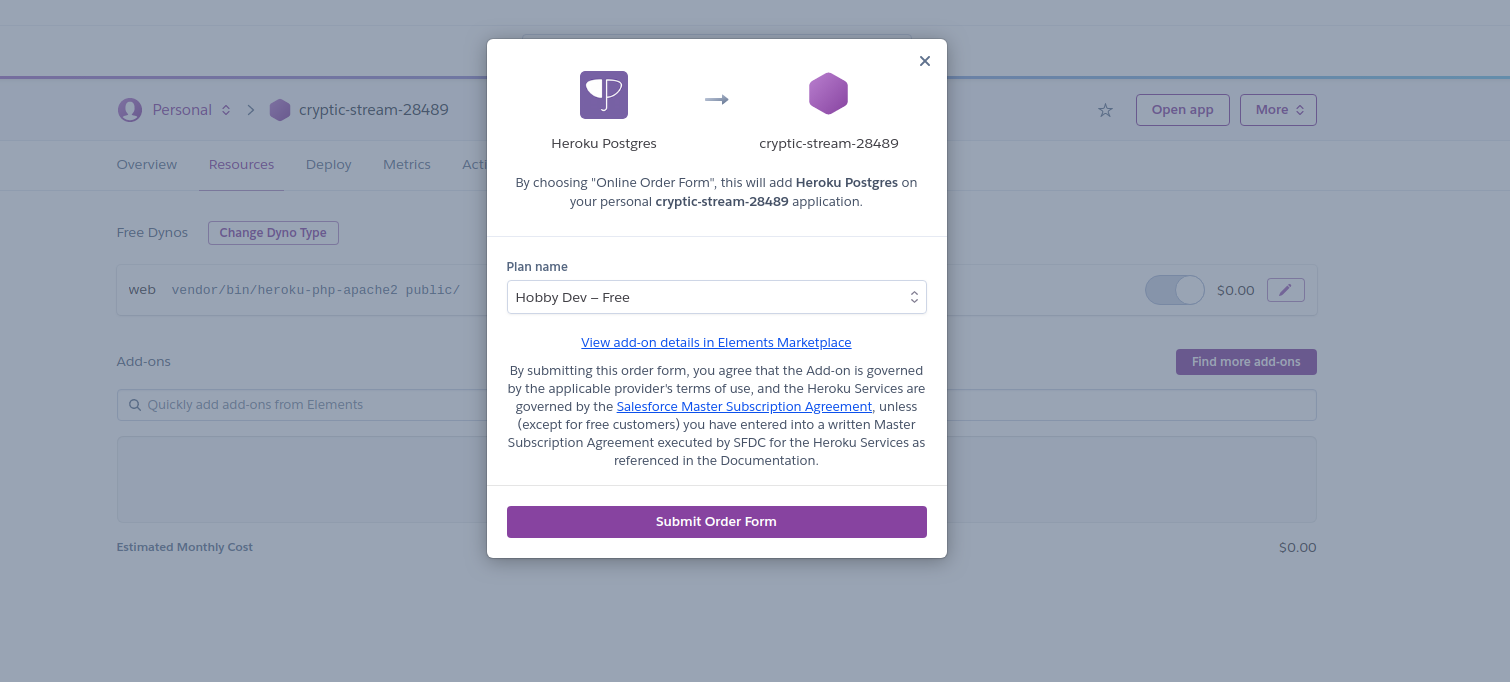
Task: Click the cryptic-stream-28489 breadcrumb name
Action: (374, 110)
